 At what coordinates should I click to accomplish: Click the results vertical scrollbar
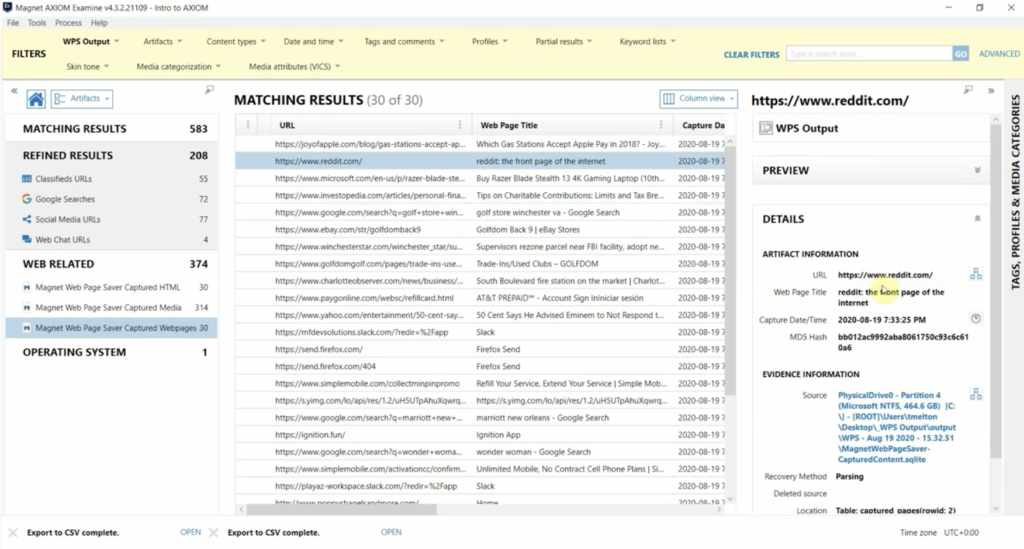coord(730,271)
